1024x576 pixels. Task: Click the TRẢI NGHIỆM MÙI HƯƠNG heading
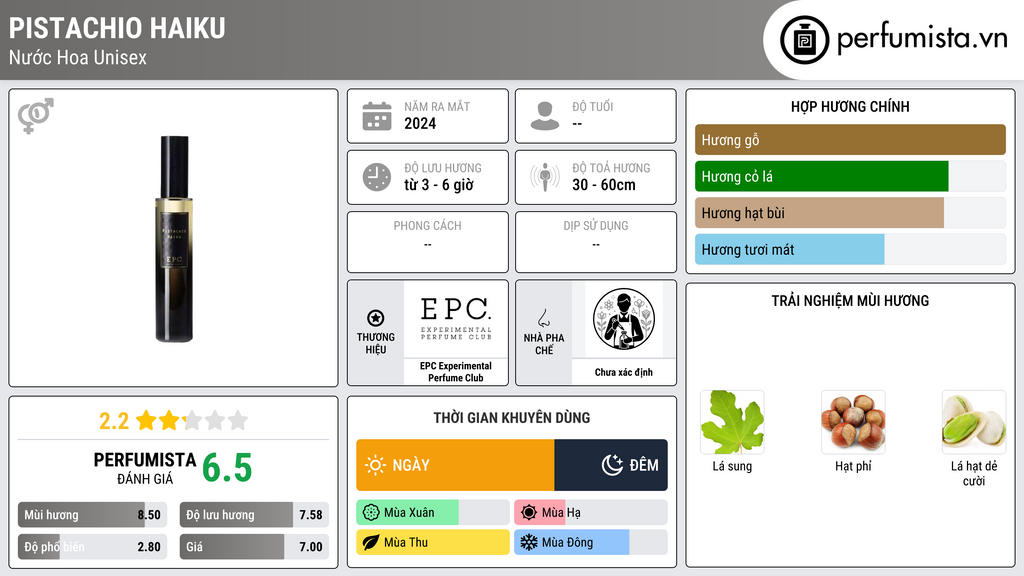[850, 300]
